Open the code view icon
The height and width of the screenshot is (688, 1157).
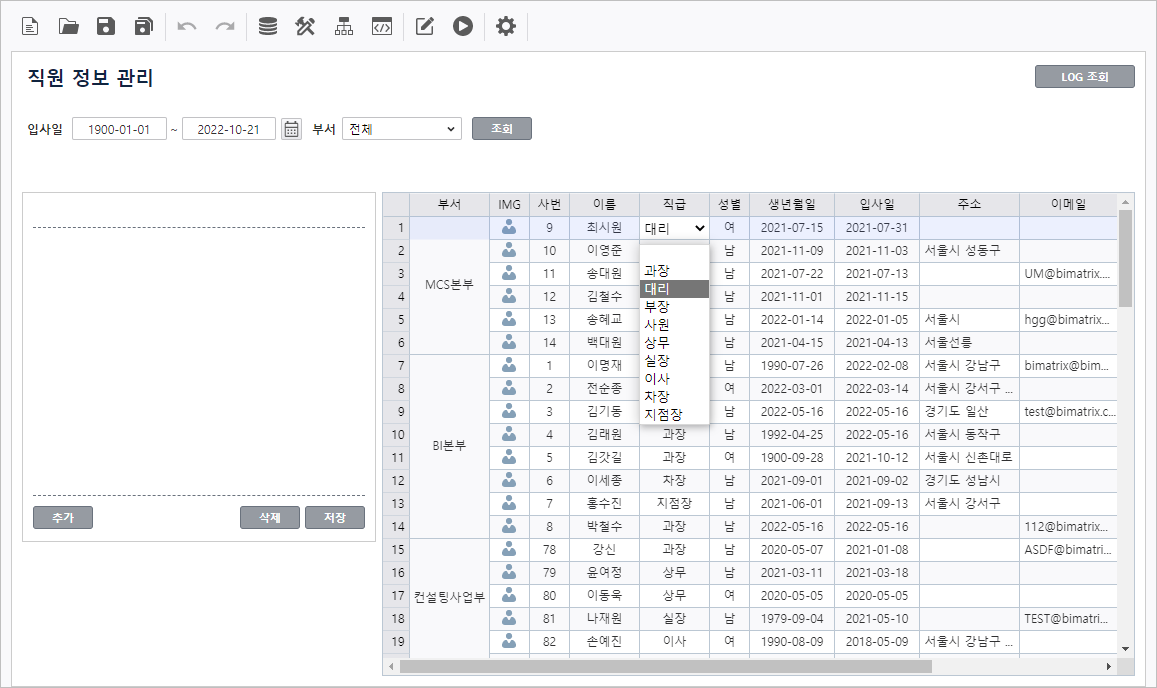381,27
